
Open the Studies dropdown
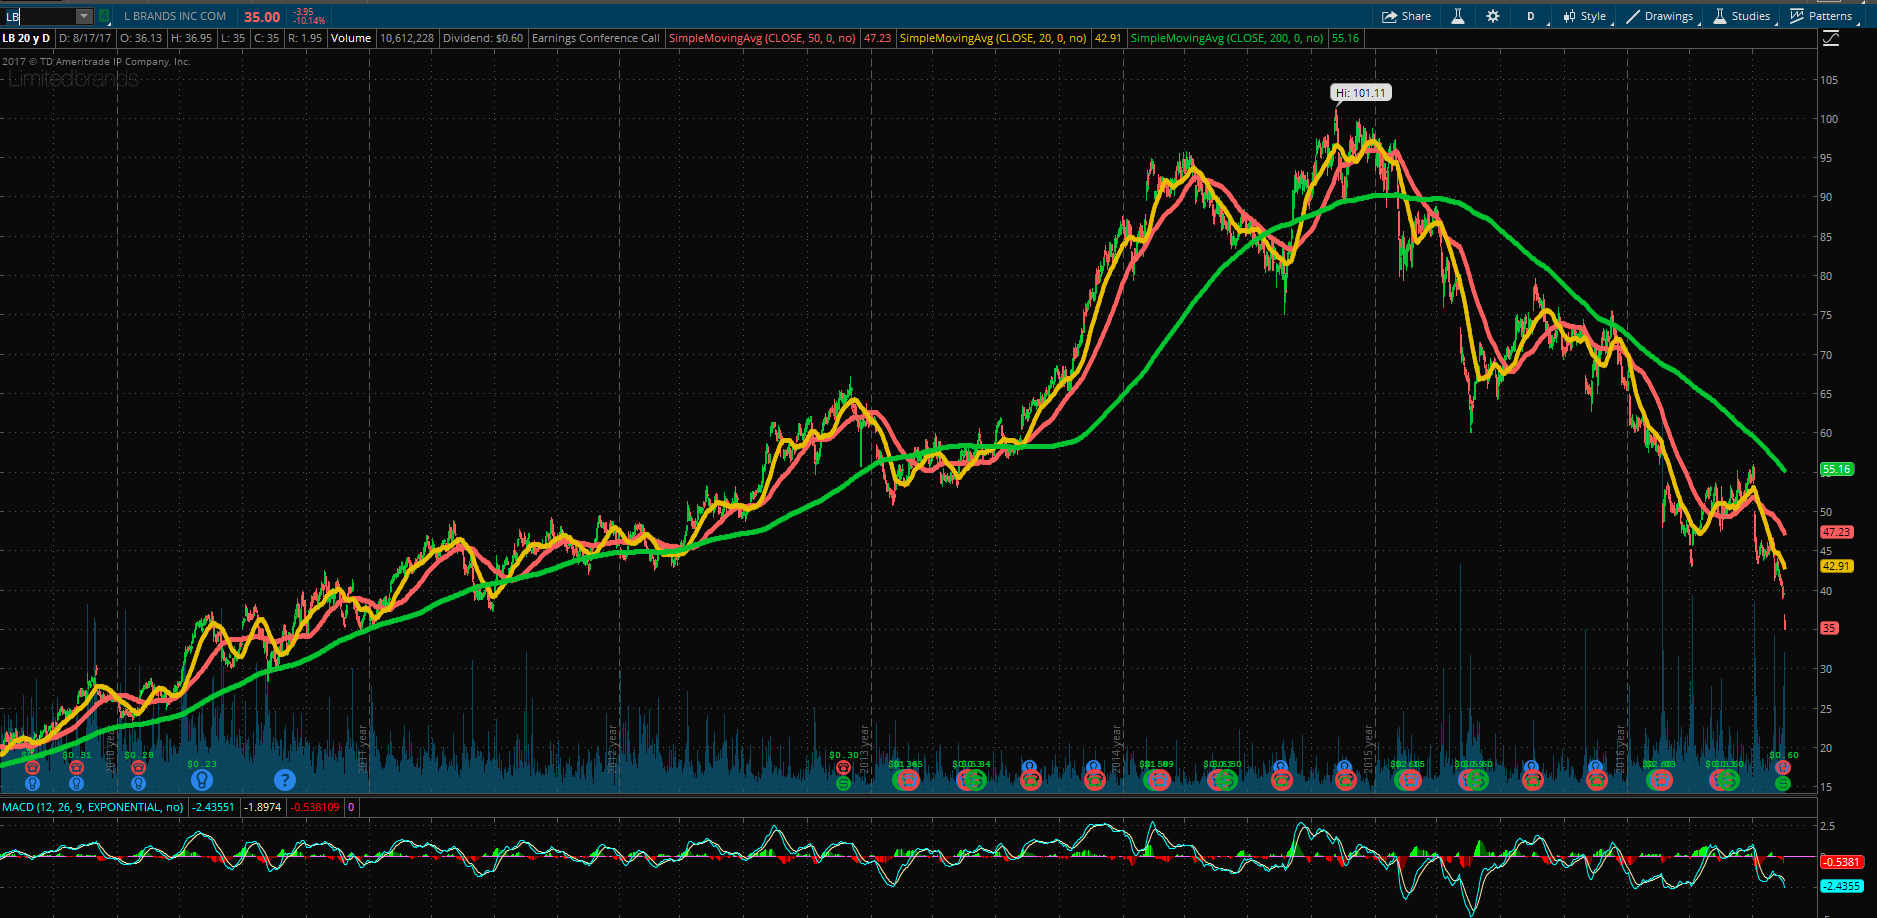tap(1742, 16)
